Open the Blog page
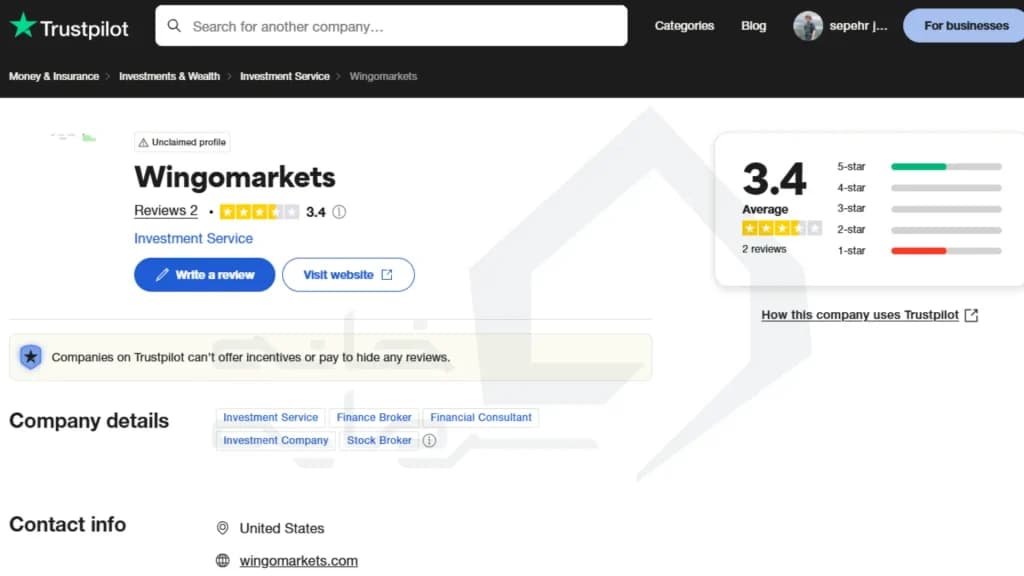The image size is (1024, 576). (753, 25)
